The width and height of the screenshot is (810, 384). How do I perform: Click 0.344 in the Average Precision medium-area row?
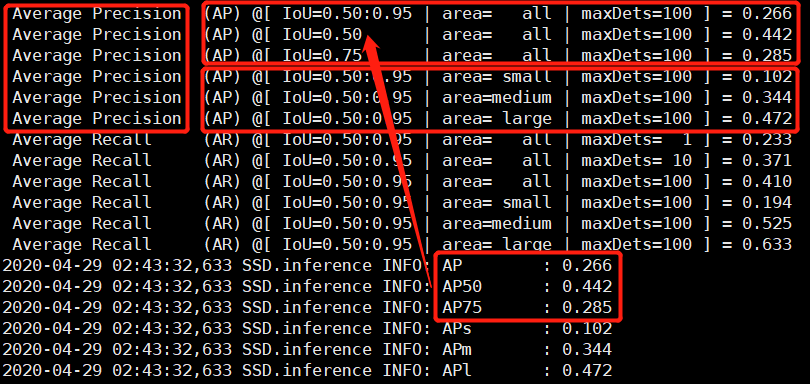point(767,98)
